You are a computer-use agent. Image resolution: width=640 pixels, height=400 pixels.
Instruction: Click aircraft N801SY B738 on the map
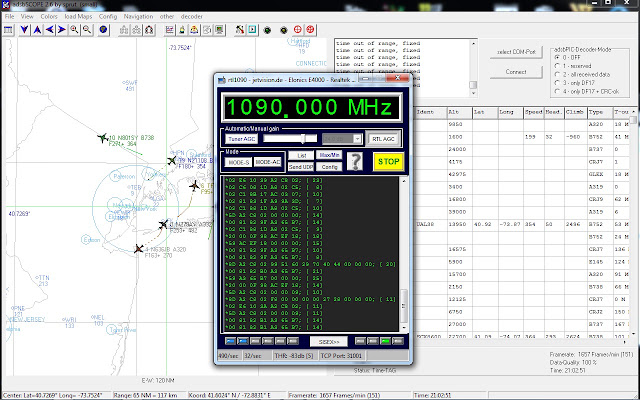point(103,138)
